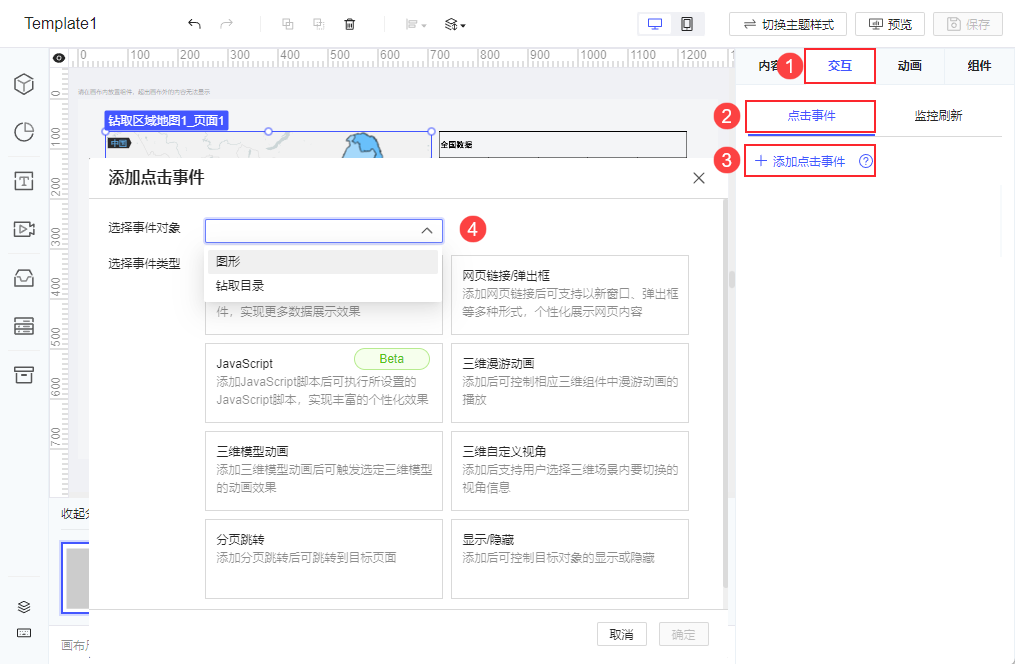Switch to mobile view mode
Image resolution: width=1015 pixels, height=664 pixels.
687,24
